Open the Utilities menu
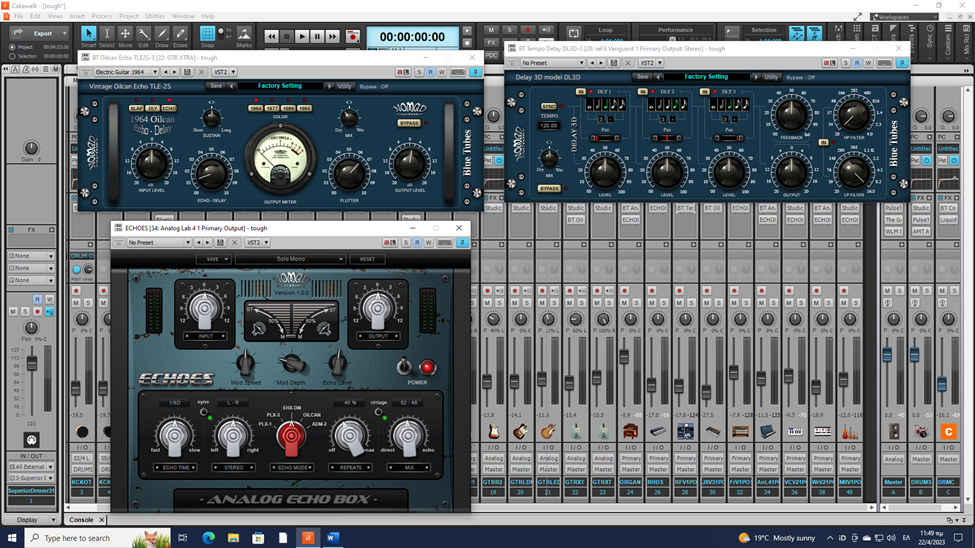The height and width of the screenshot is (548, 975). coord(155,16)
